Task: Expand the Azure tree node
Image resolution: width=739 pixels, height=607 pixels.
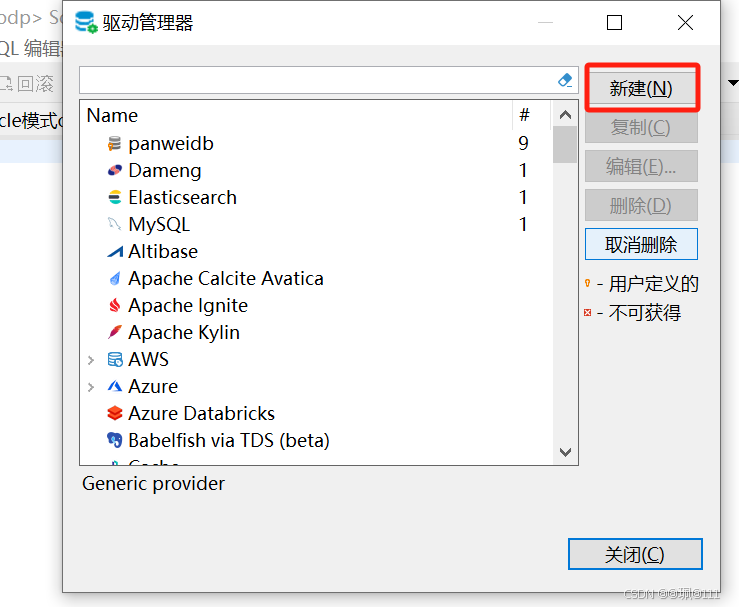Action: (x=91, y=387)
